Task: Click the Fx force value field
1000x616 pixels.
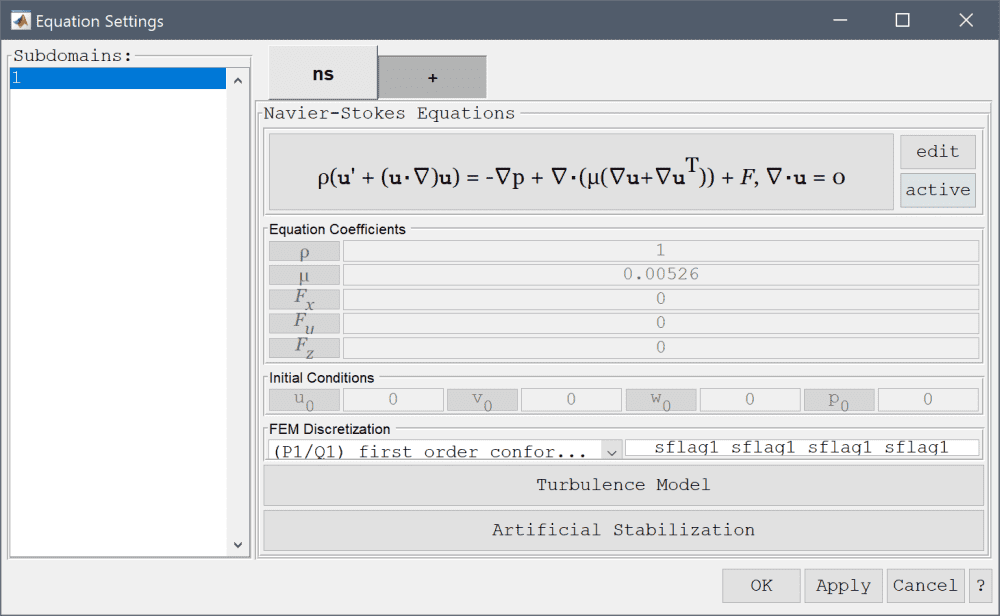Action: tap(661, 299)
